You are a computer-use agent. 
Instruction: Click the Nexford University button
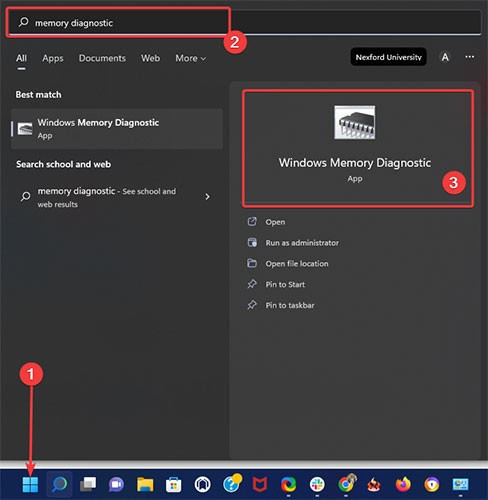[x=389, y=57]
